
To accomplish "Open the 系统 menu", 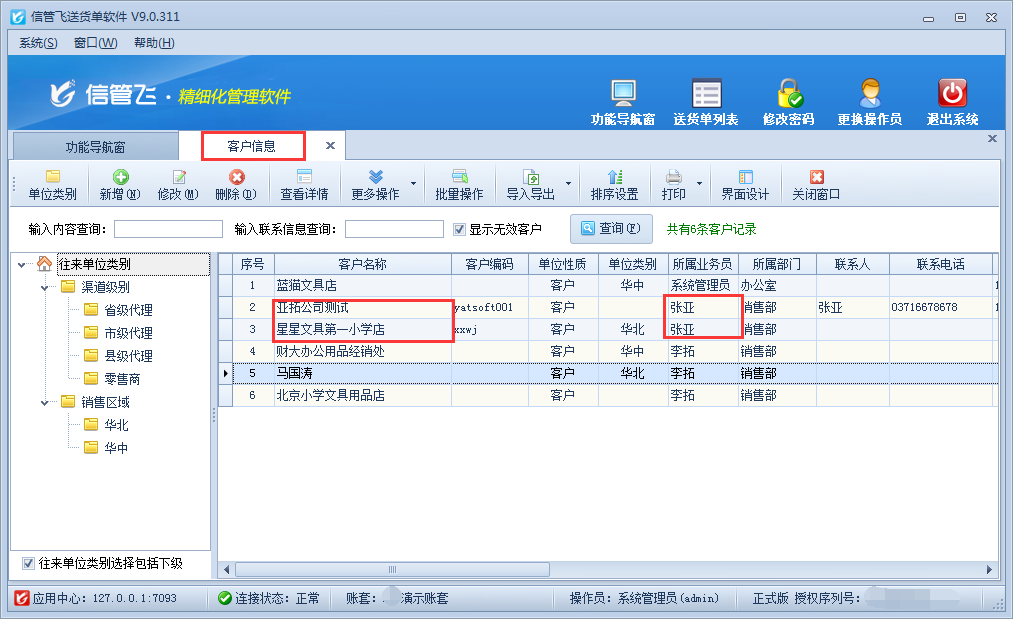I will [36, 42].
